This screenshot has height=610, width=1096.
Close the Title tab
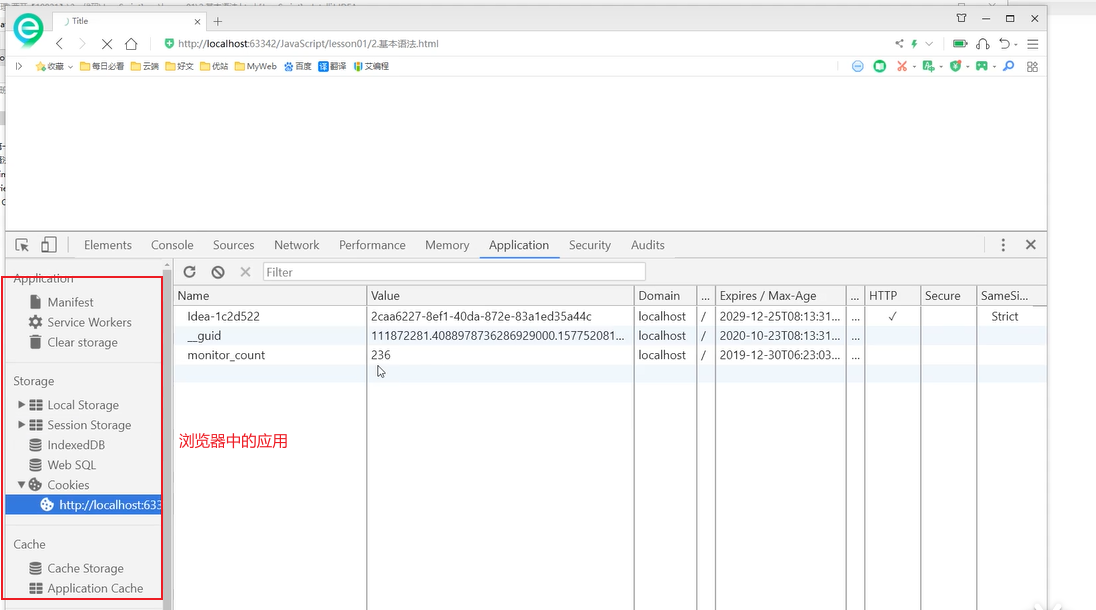pos(197,22)
